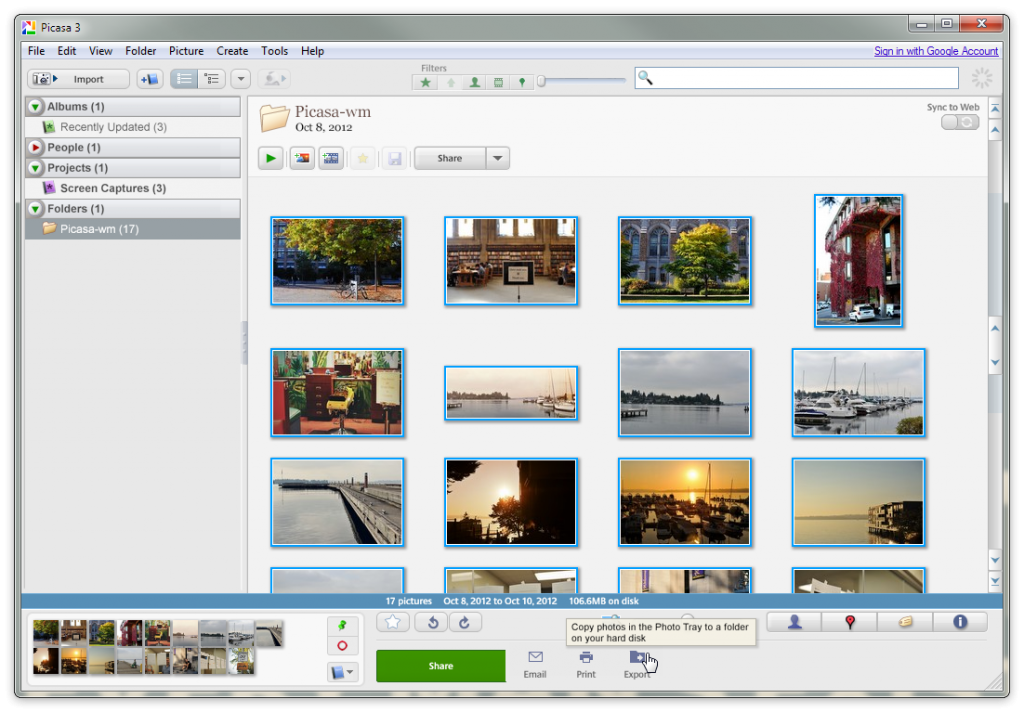Select the library reading room thumbnail
Viewport: 1024px width, 712px height.
[511, 261]
